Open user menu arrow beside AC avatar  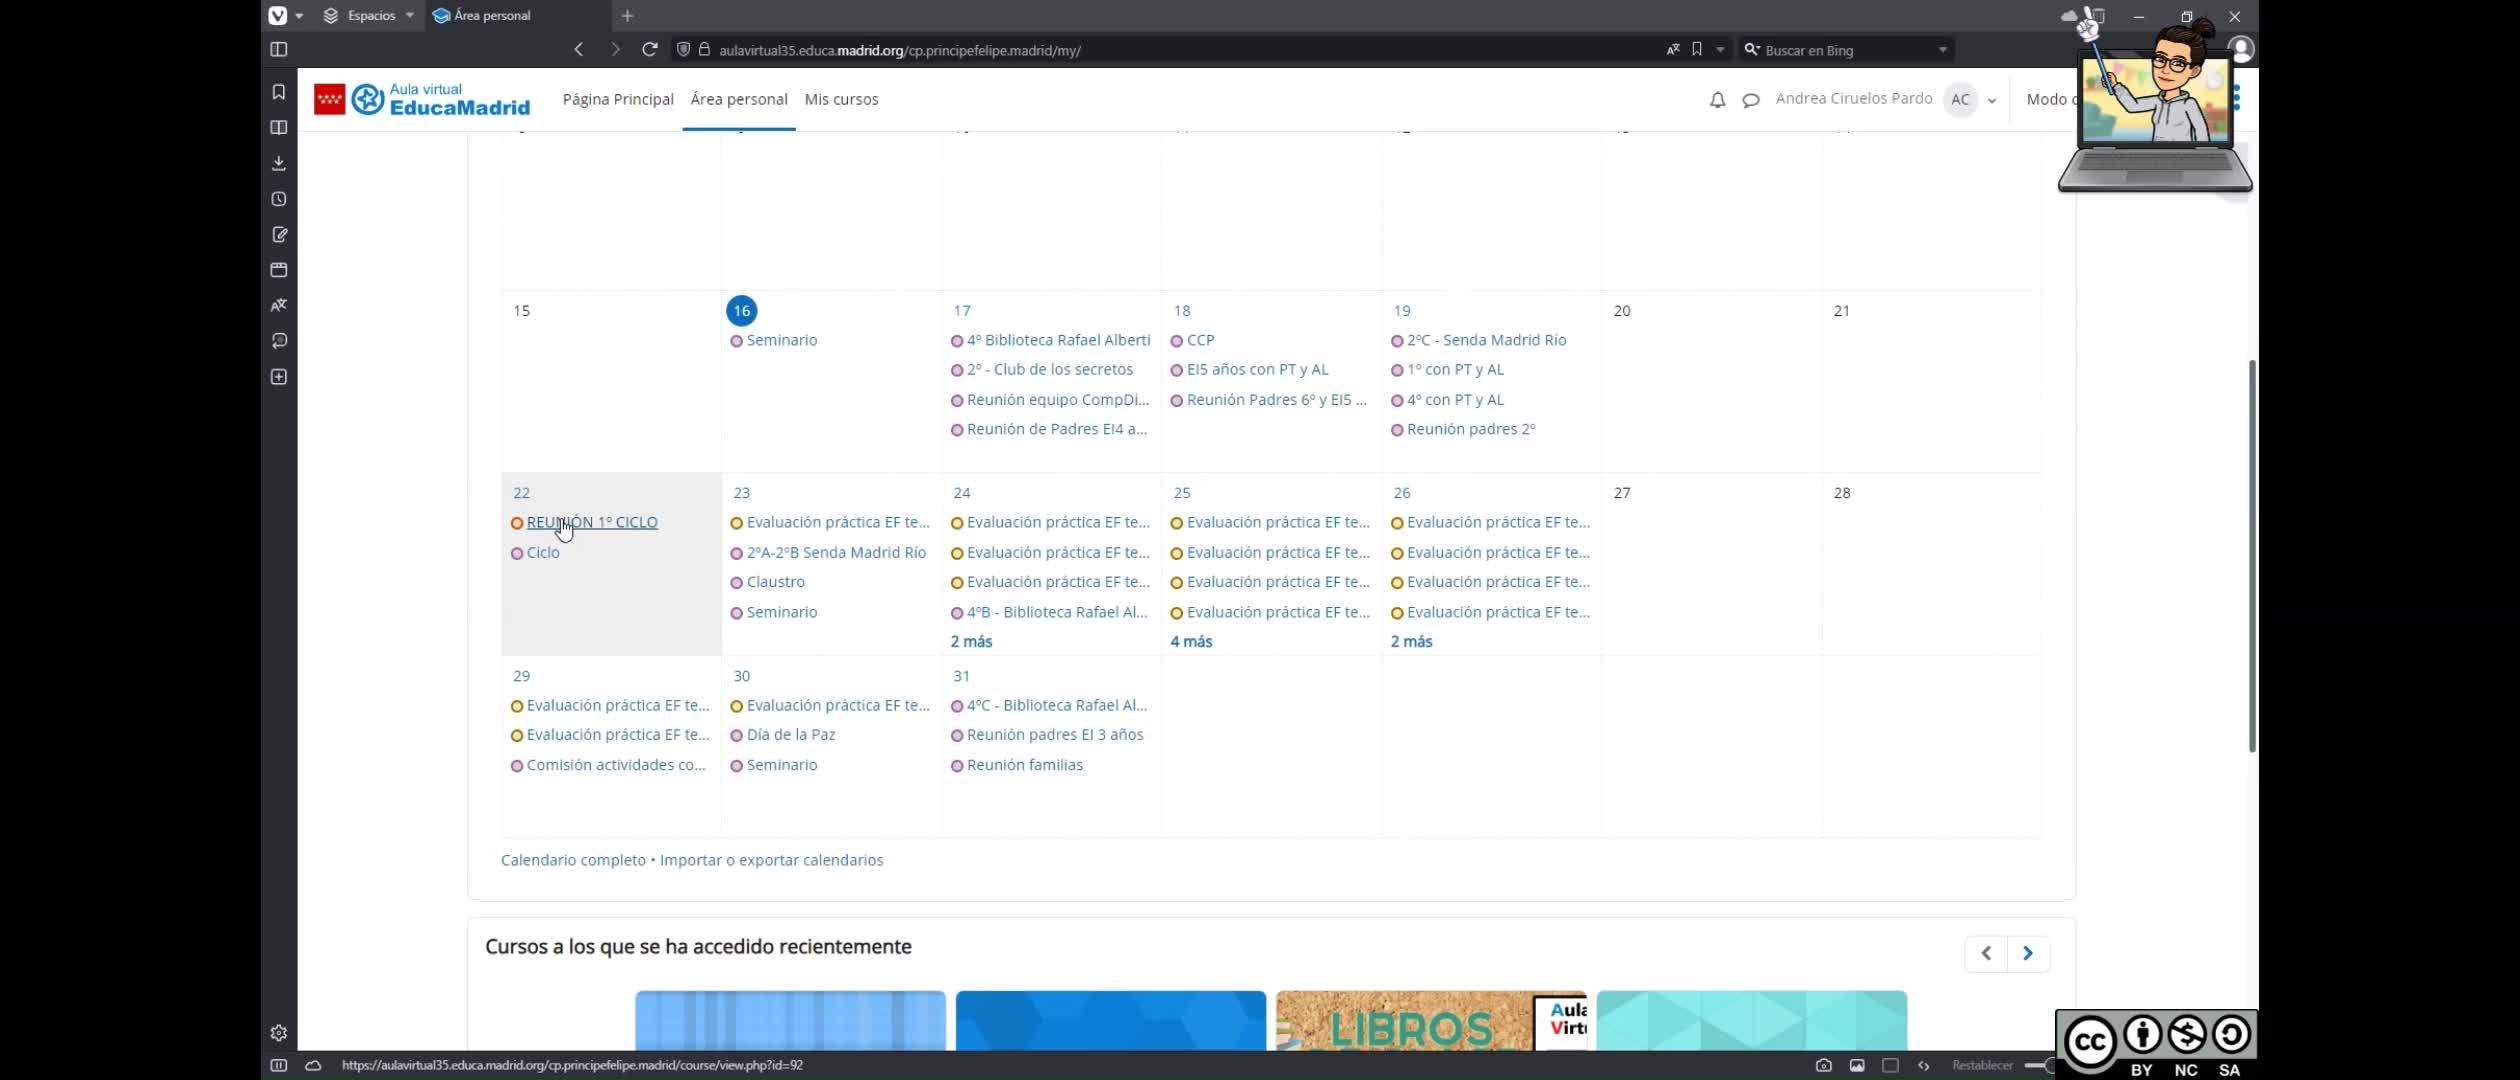tap(1992, 100)
